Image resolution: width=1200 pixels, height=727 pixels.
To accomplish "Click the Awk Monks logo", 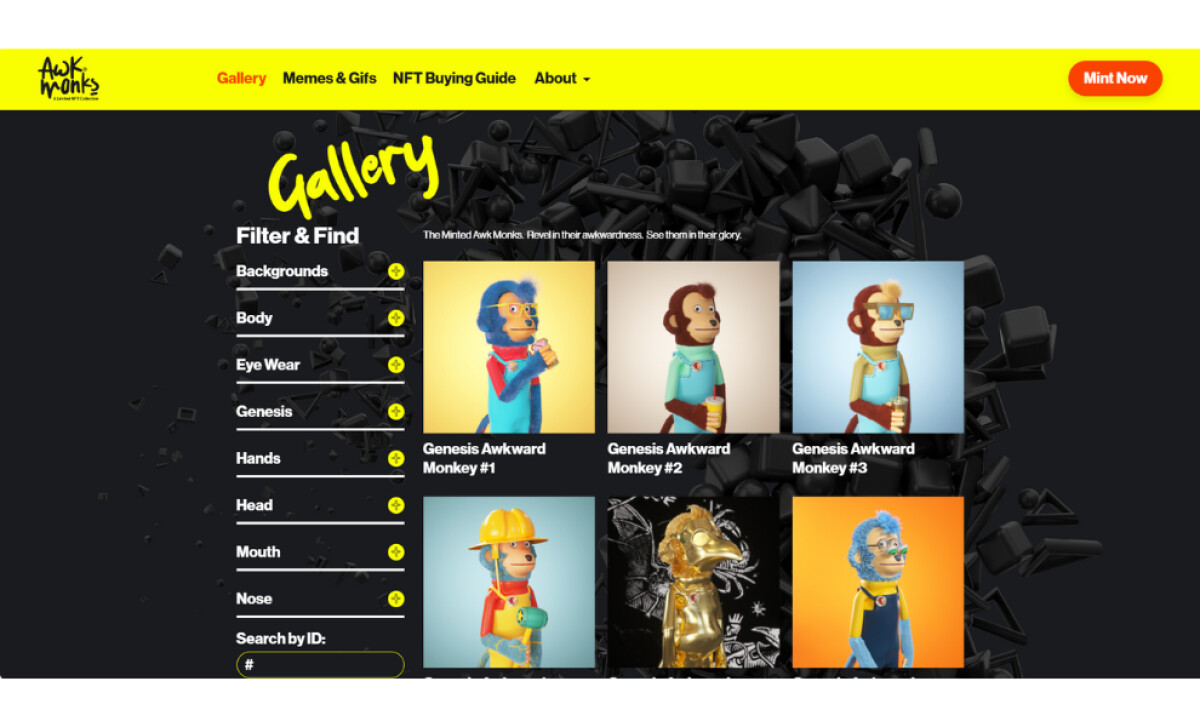I will pyautogui.click(x=68, y=78).
